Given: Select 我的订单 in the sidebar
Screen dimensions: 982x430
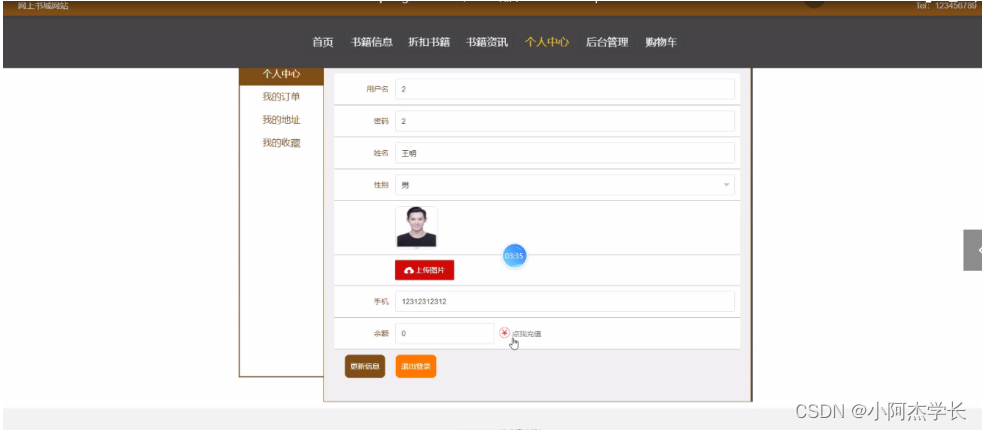Looking at the screenshot, I should coord(281,97).
